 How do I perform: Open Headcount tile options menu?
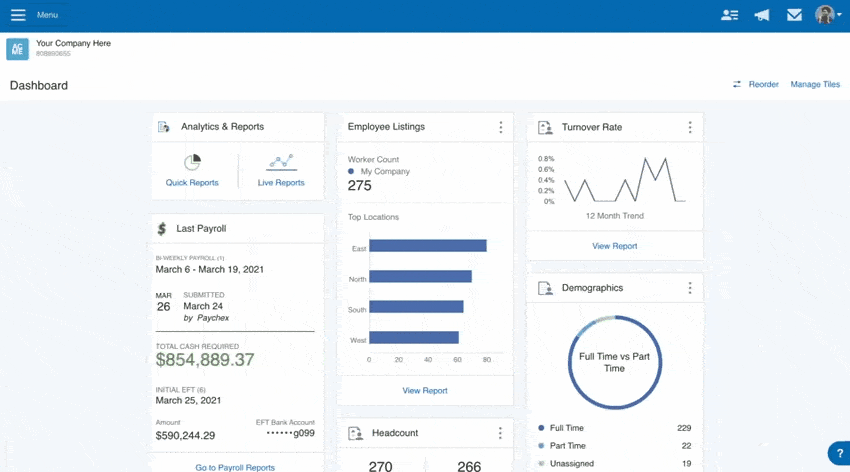tap(501, 433)
